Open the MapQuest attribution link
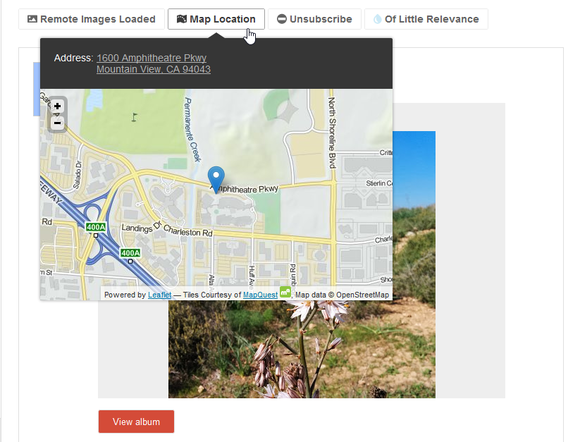Screen dimensions: 580x442 (x=260, y=295)
